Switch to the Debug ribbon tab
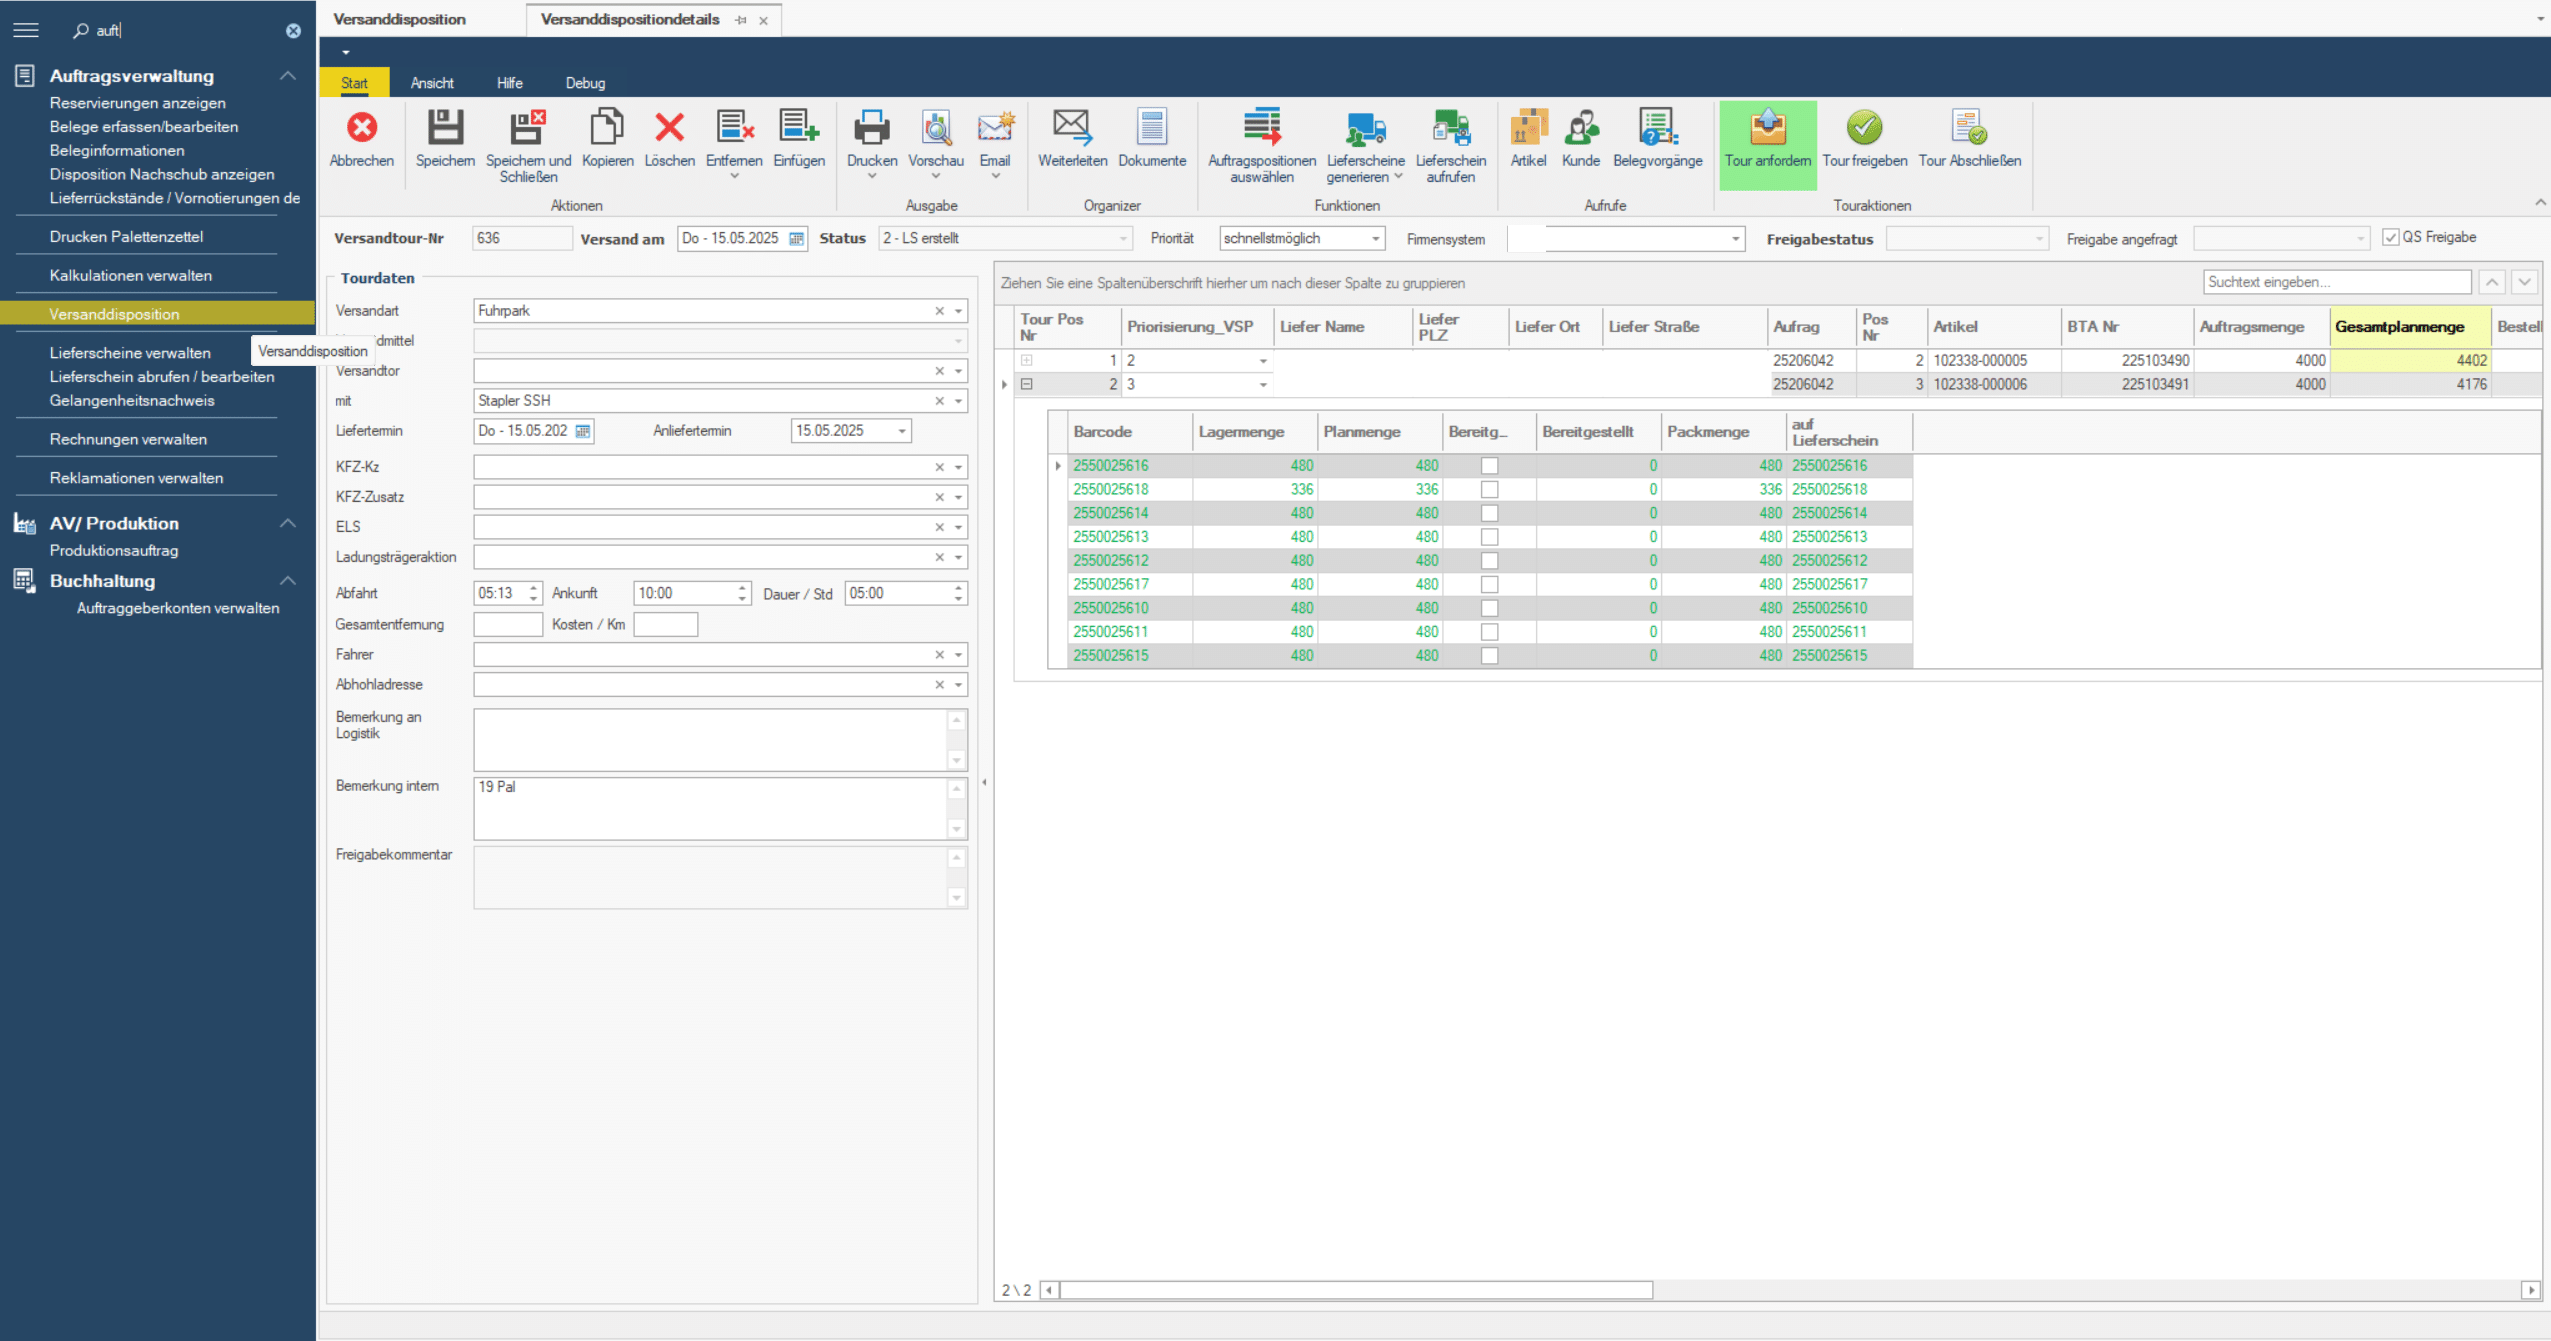 click(x=585, y=83)
